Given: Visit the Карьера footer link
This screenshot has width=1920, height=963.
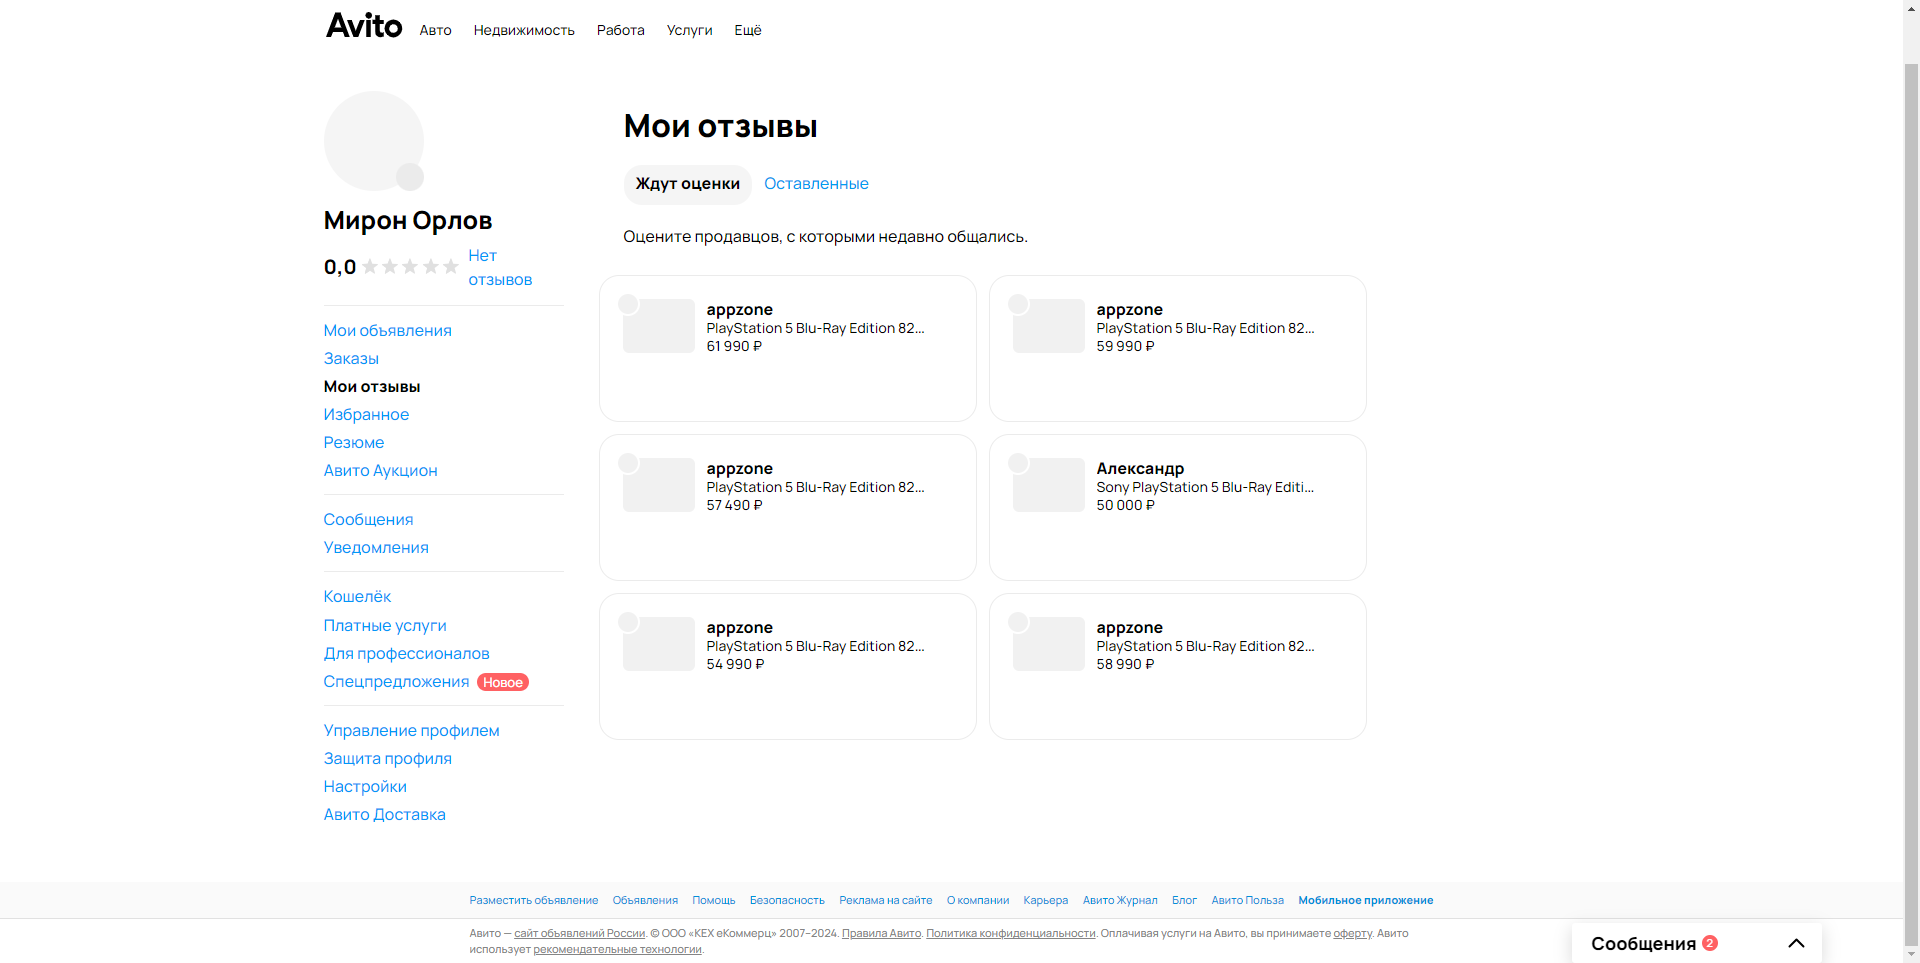Looking at the screenshot, I should point(1046,901).
